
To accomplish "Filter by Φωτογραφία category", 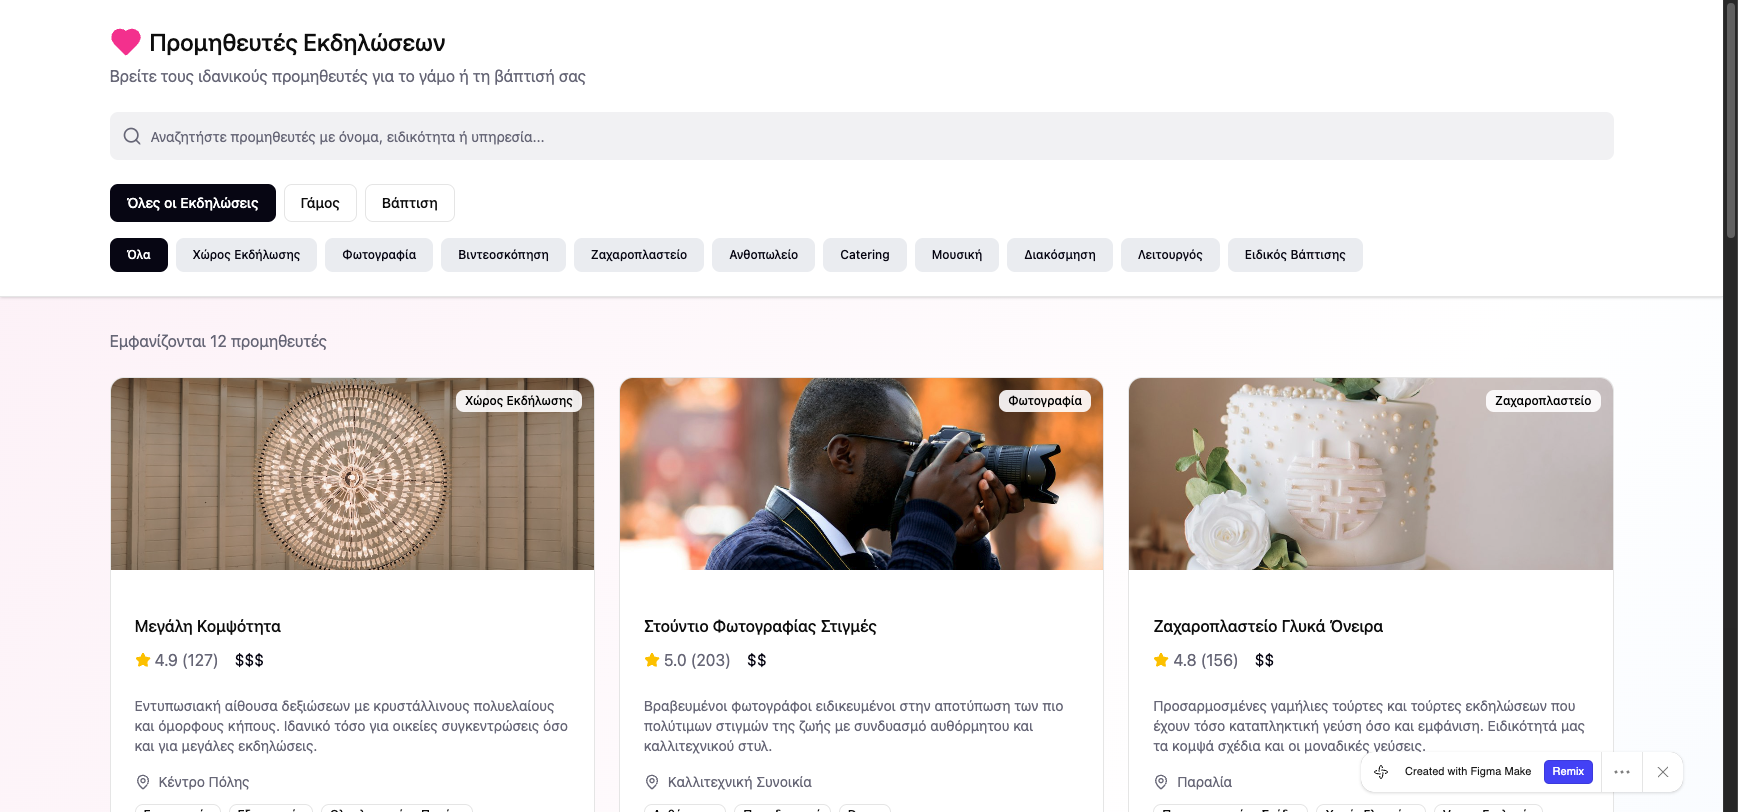I will point(379,255).
